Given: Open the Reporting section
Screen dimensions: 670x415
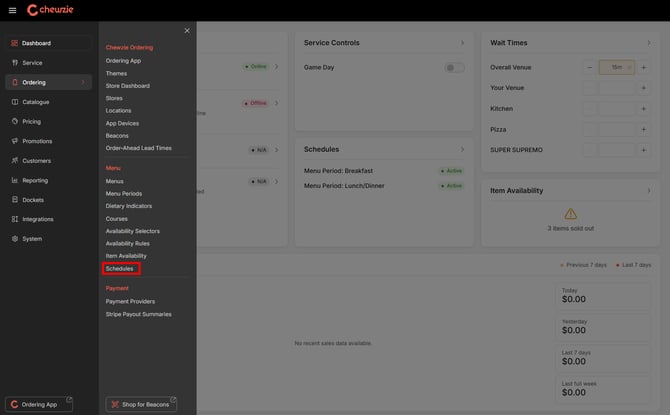Looking at the screenshot, I should [x=35, y=180].
